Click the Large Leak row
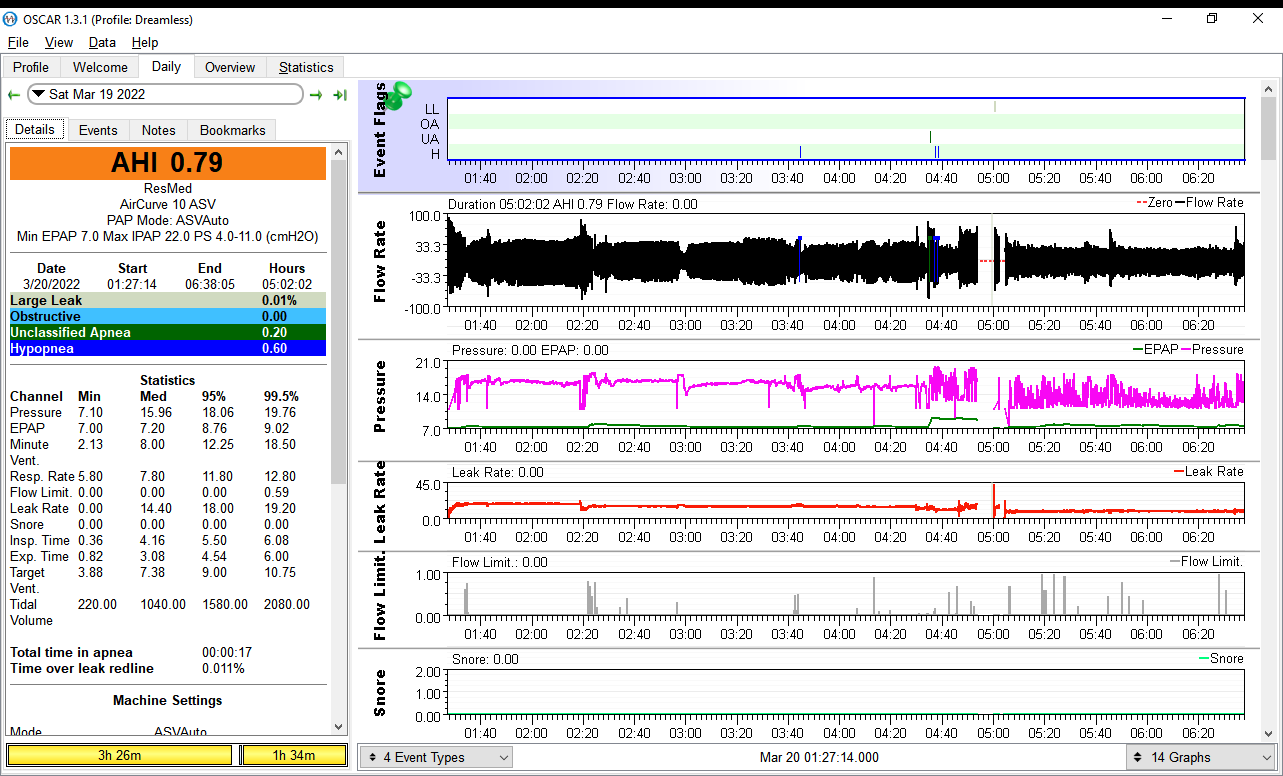This screenshot has width=1283, height=776. tap(168, 300)
